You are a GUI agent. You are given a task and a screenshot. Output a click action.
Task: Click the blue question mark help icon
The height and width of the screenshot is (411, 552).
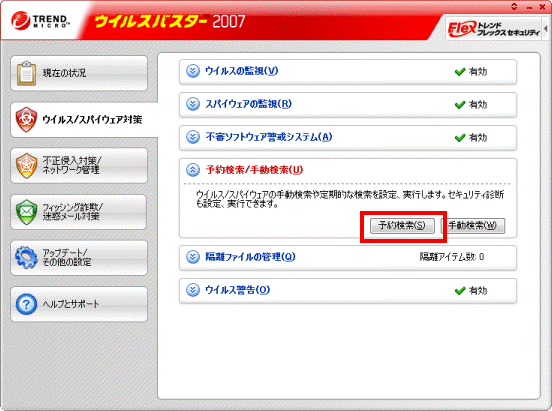(26, 304)
